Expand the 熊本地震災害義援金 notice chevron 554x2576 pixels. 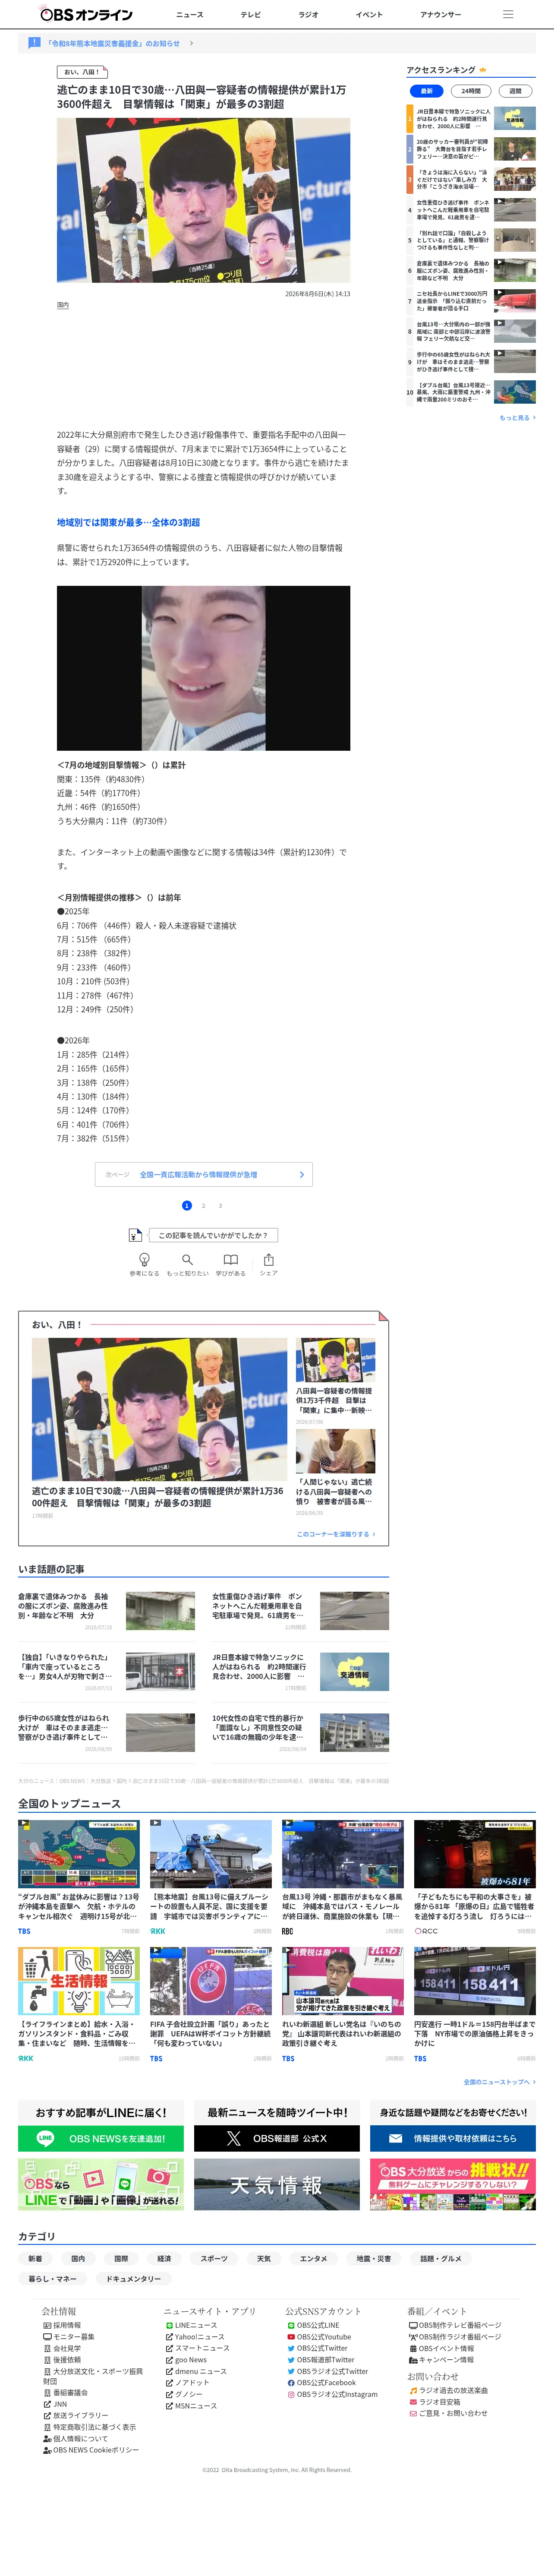pyautogui.click(x=191, y=43)
